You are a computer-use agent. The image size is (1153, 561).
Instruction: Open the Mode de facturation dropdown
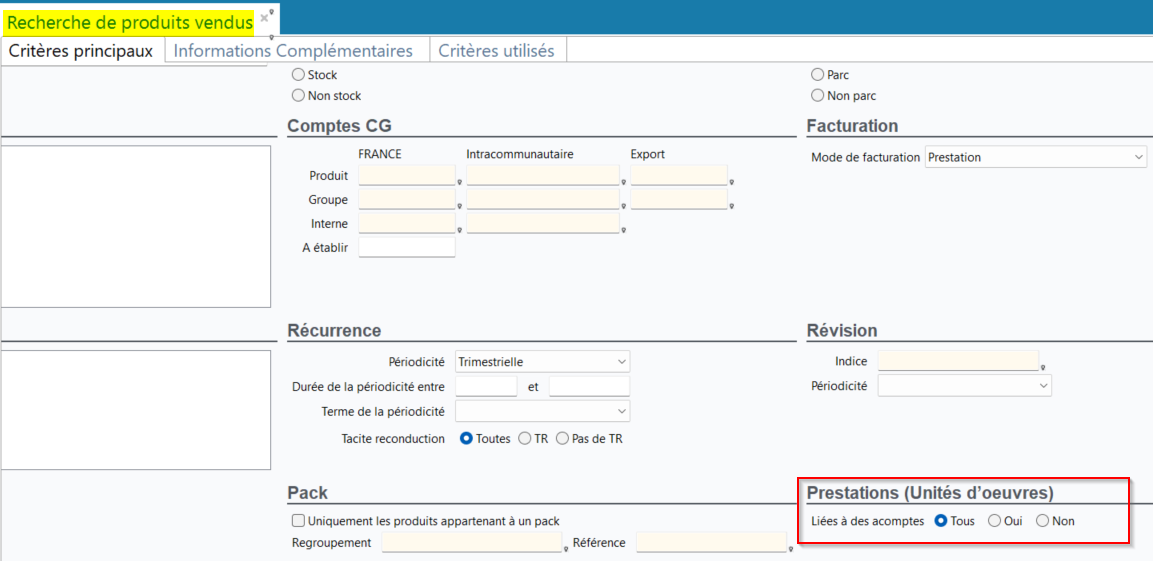pos(1035,157)
